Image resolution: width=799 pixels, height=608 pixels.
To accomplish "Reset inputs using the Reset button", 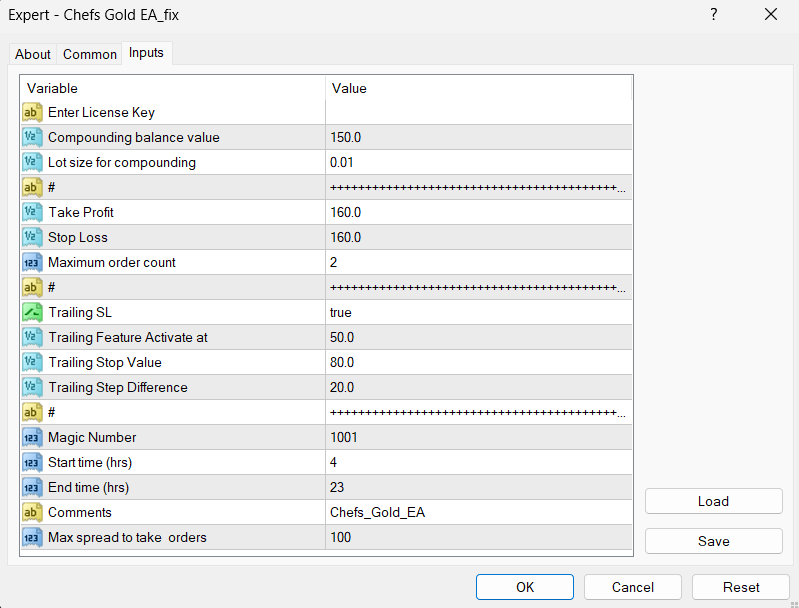I will [x=740, y=587].
